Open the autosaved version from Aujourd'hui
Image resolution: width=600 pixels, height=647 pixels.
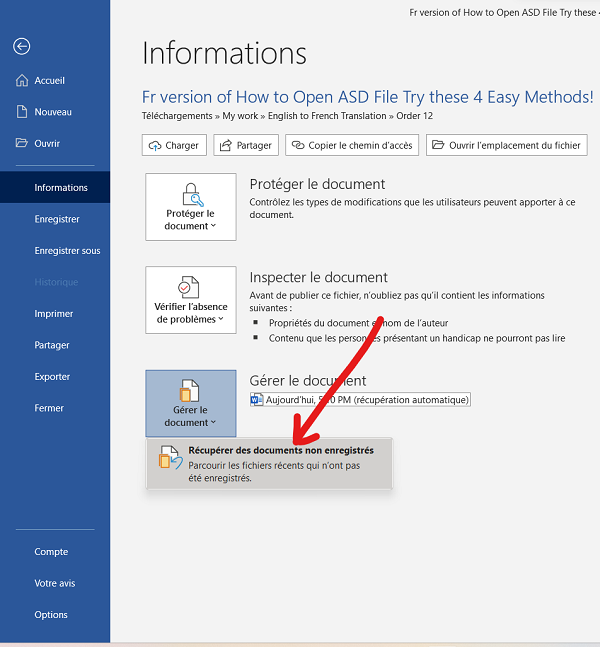360,399
